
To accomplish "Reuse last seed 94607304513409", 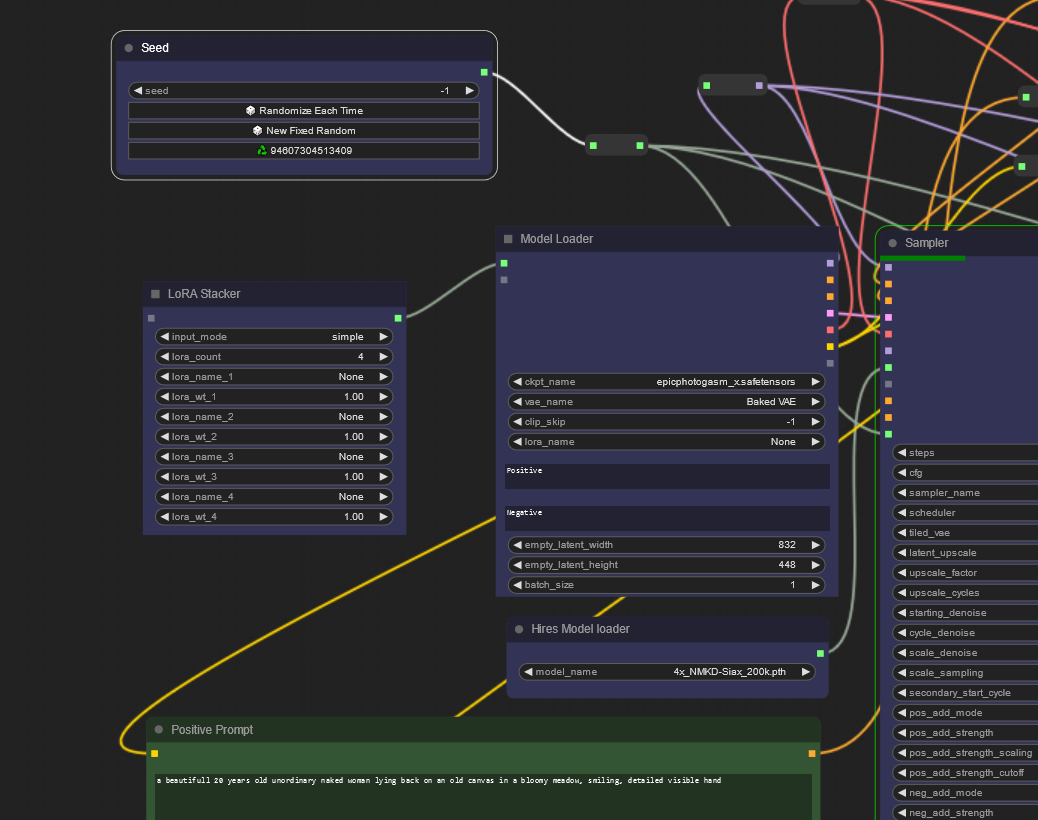I will (x=304, y=150).
